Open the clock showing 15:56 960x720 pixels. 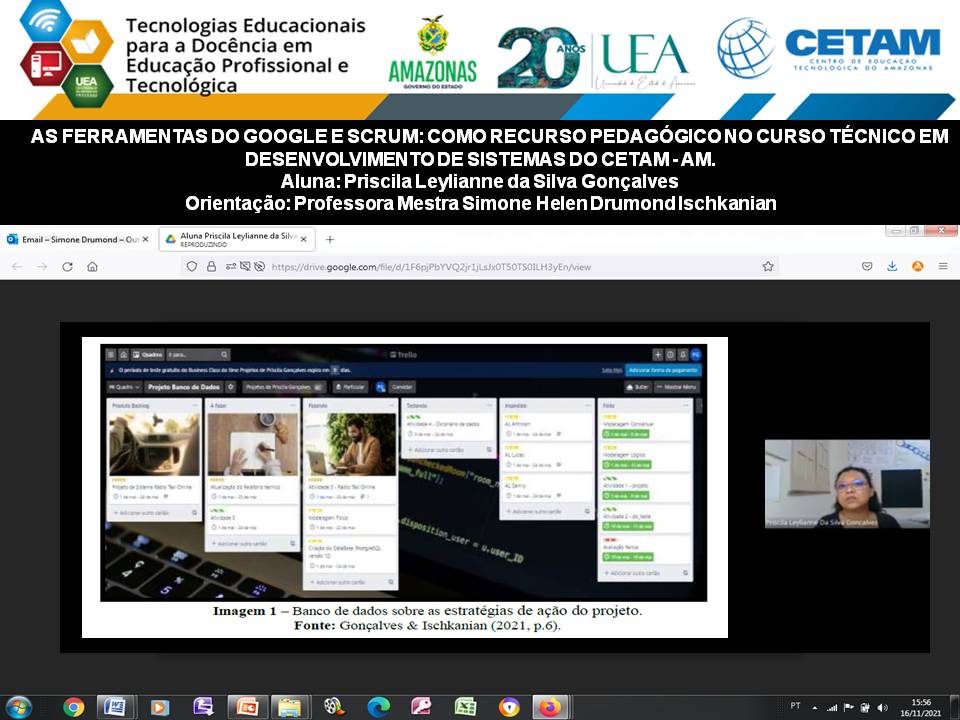coord(921,708)
